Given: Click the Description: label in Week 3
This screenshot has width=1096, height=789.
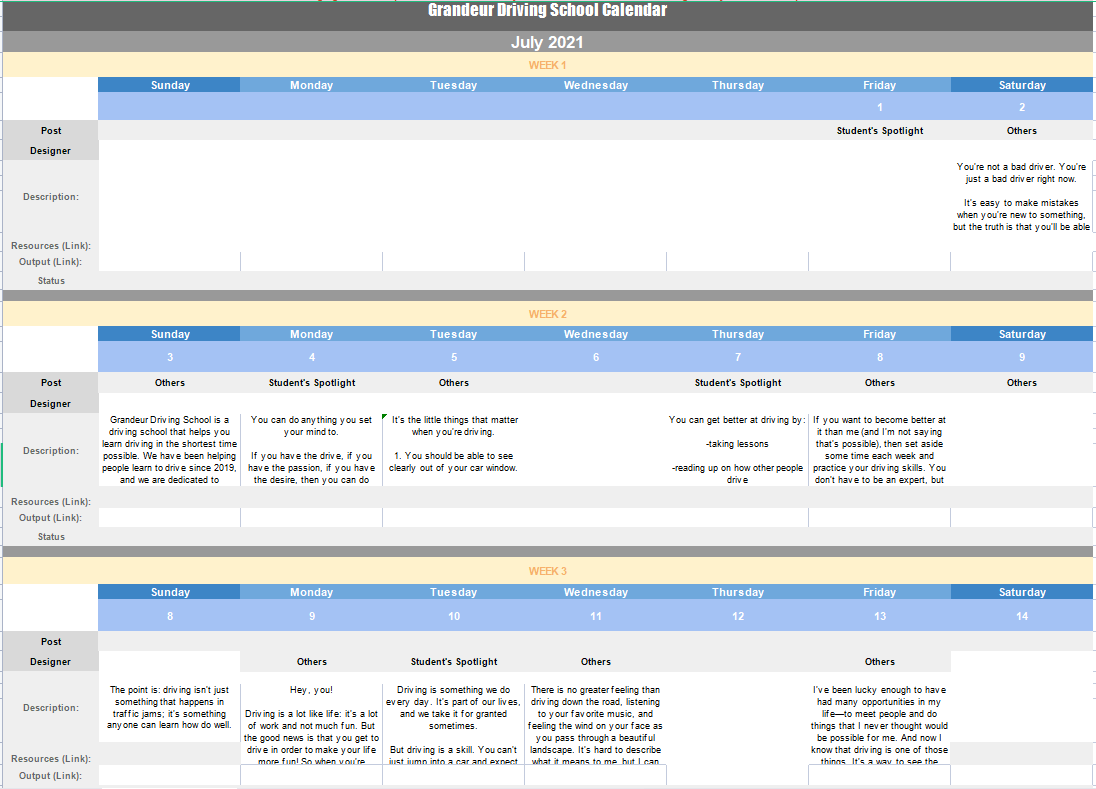Looking at the screenshot, I should point(50,708).
